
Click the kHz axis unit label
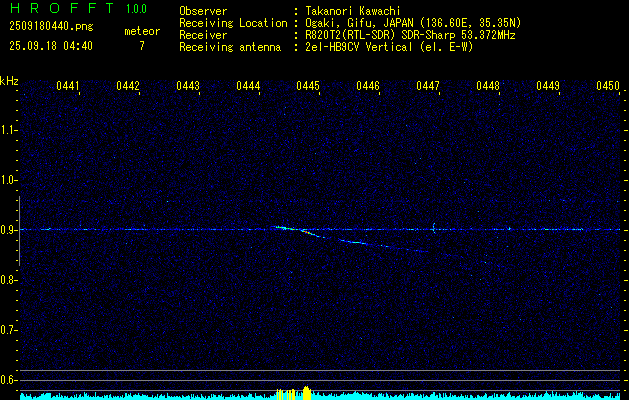(9, 81)
